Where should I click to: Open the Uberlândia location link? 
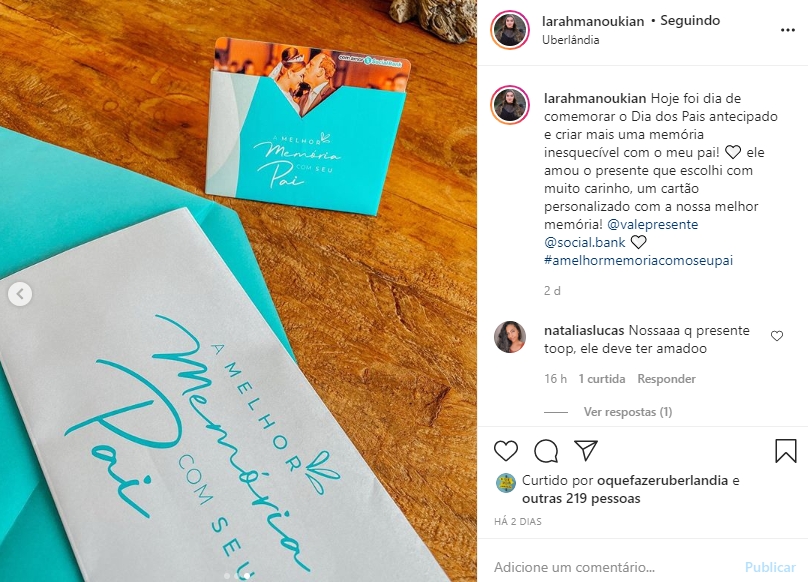click(570, 40)
